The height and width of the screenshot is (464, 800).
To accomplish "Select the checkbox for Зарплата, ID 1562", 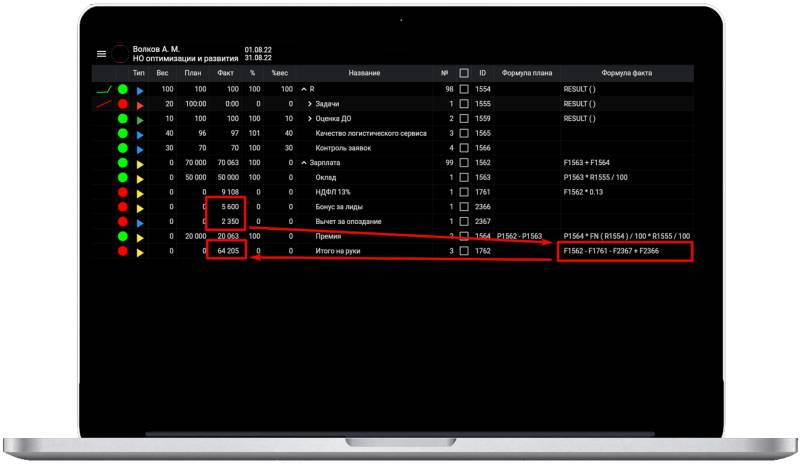I will tap(464, 163).
